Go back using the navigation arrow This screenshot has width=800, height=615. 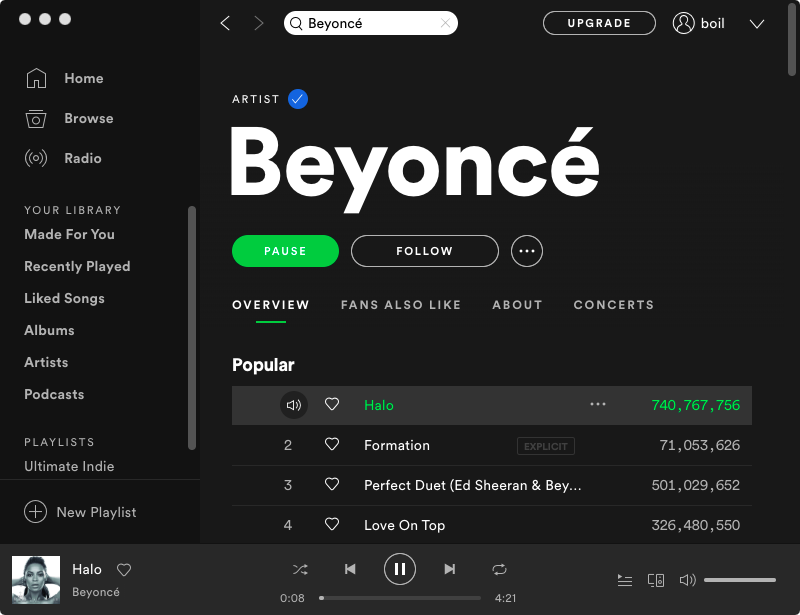(x=224, y=23)
